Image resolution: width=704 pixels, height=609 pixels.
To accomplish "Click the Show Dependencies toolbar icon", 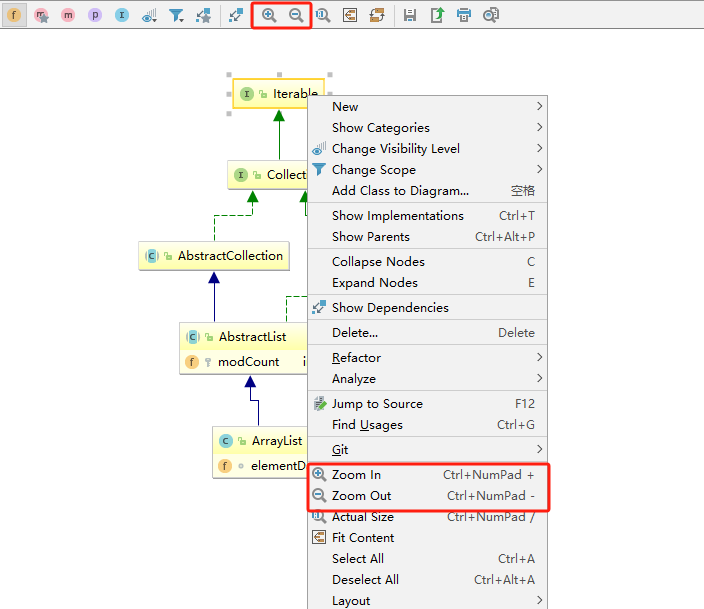I will tap(236, 16).
